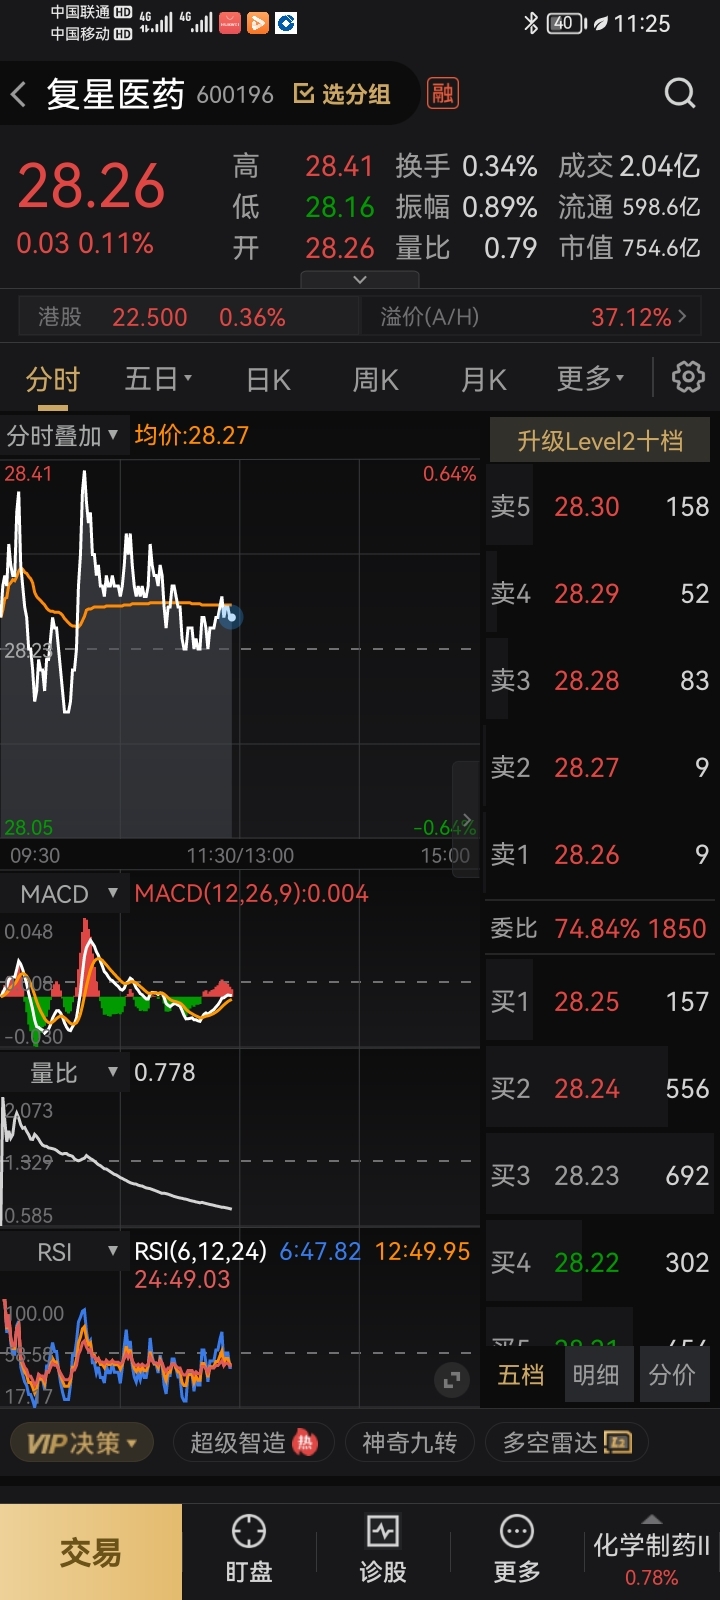720x1600 pixels.
Task: Open 五日 period dropdown
Action: (x=158, y=379)
